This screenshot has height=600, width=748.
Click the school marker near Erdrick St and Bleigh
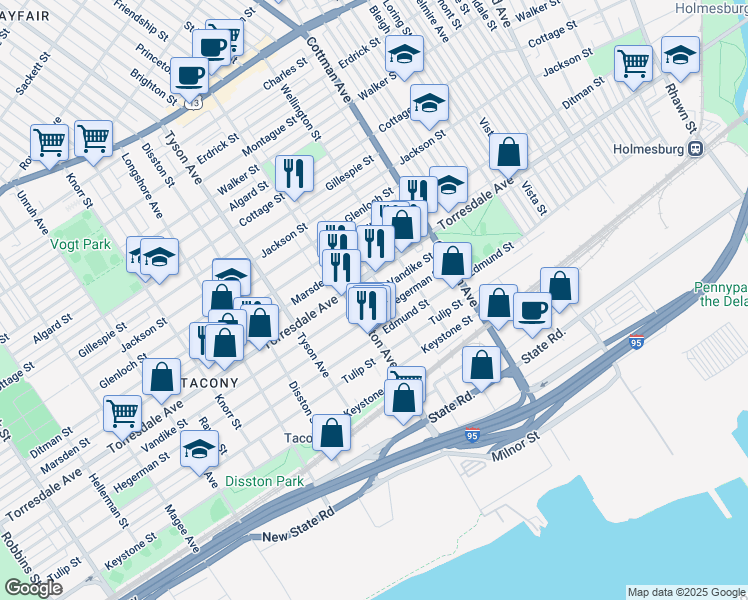coord(405,54)
